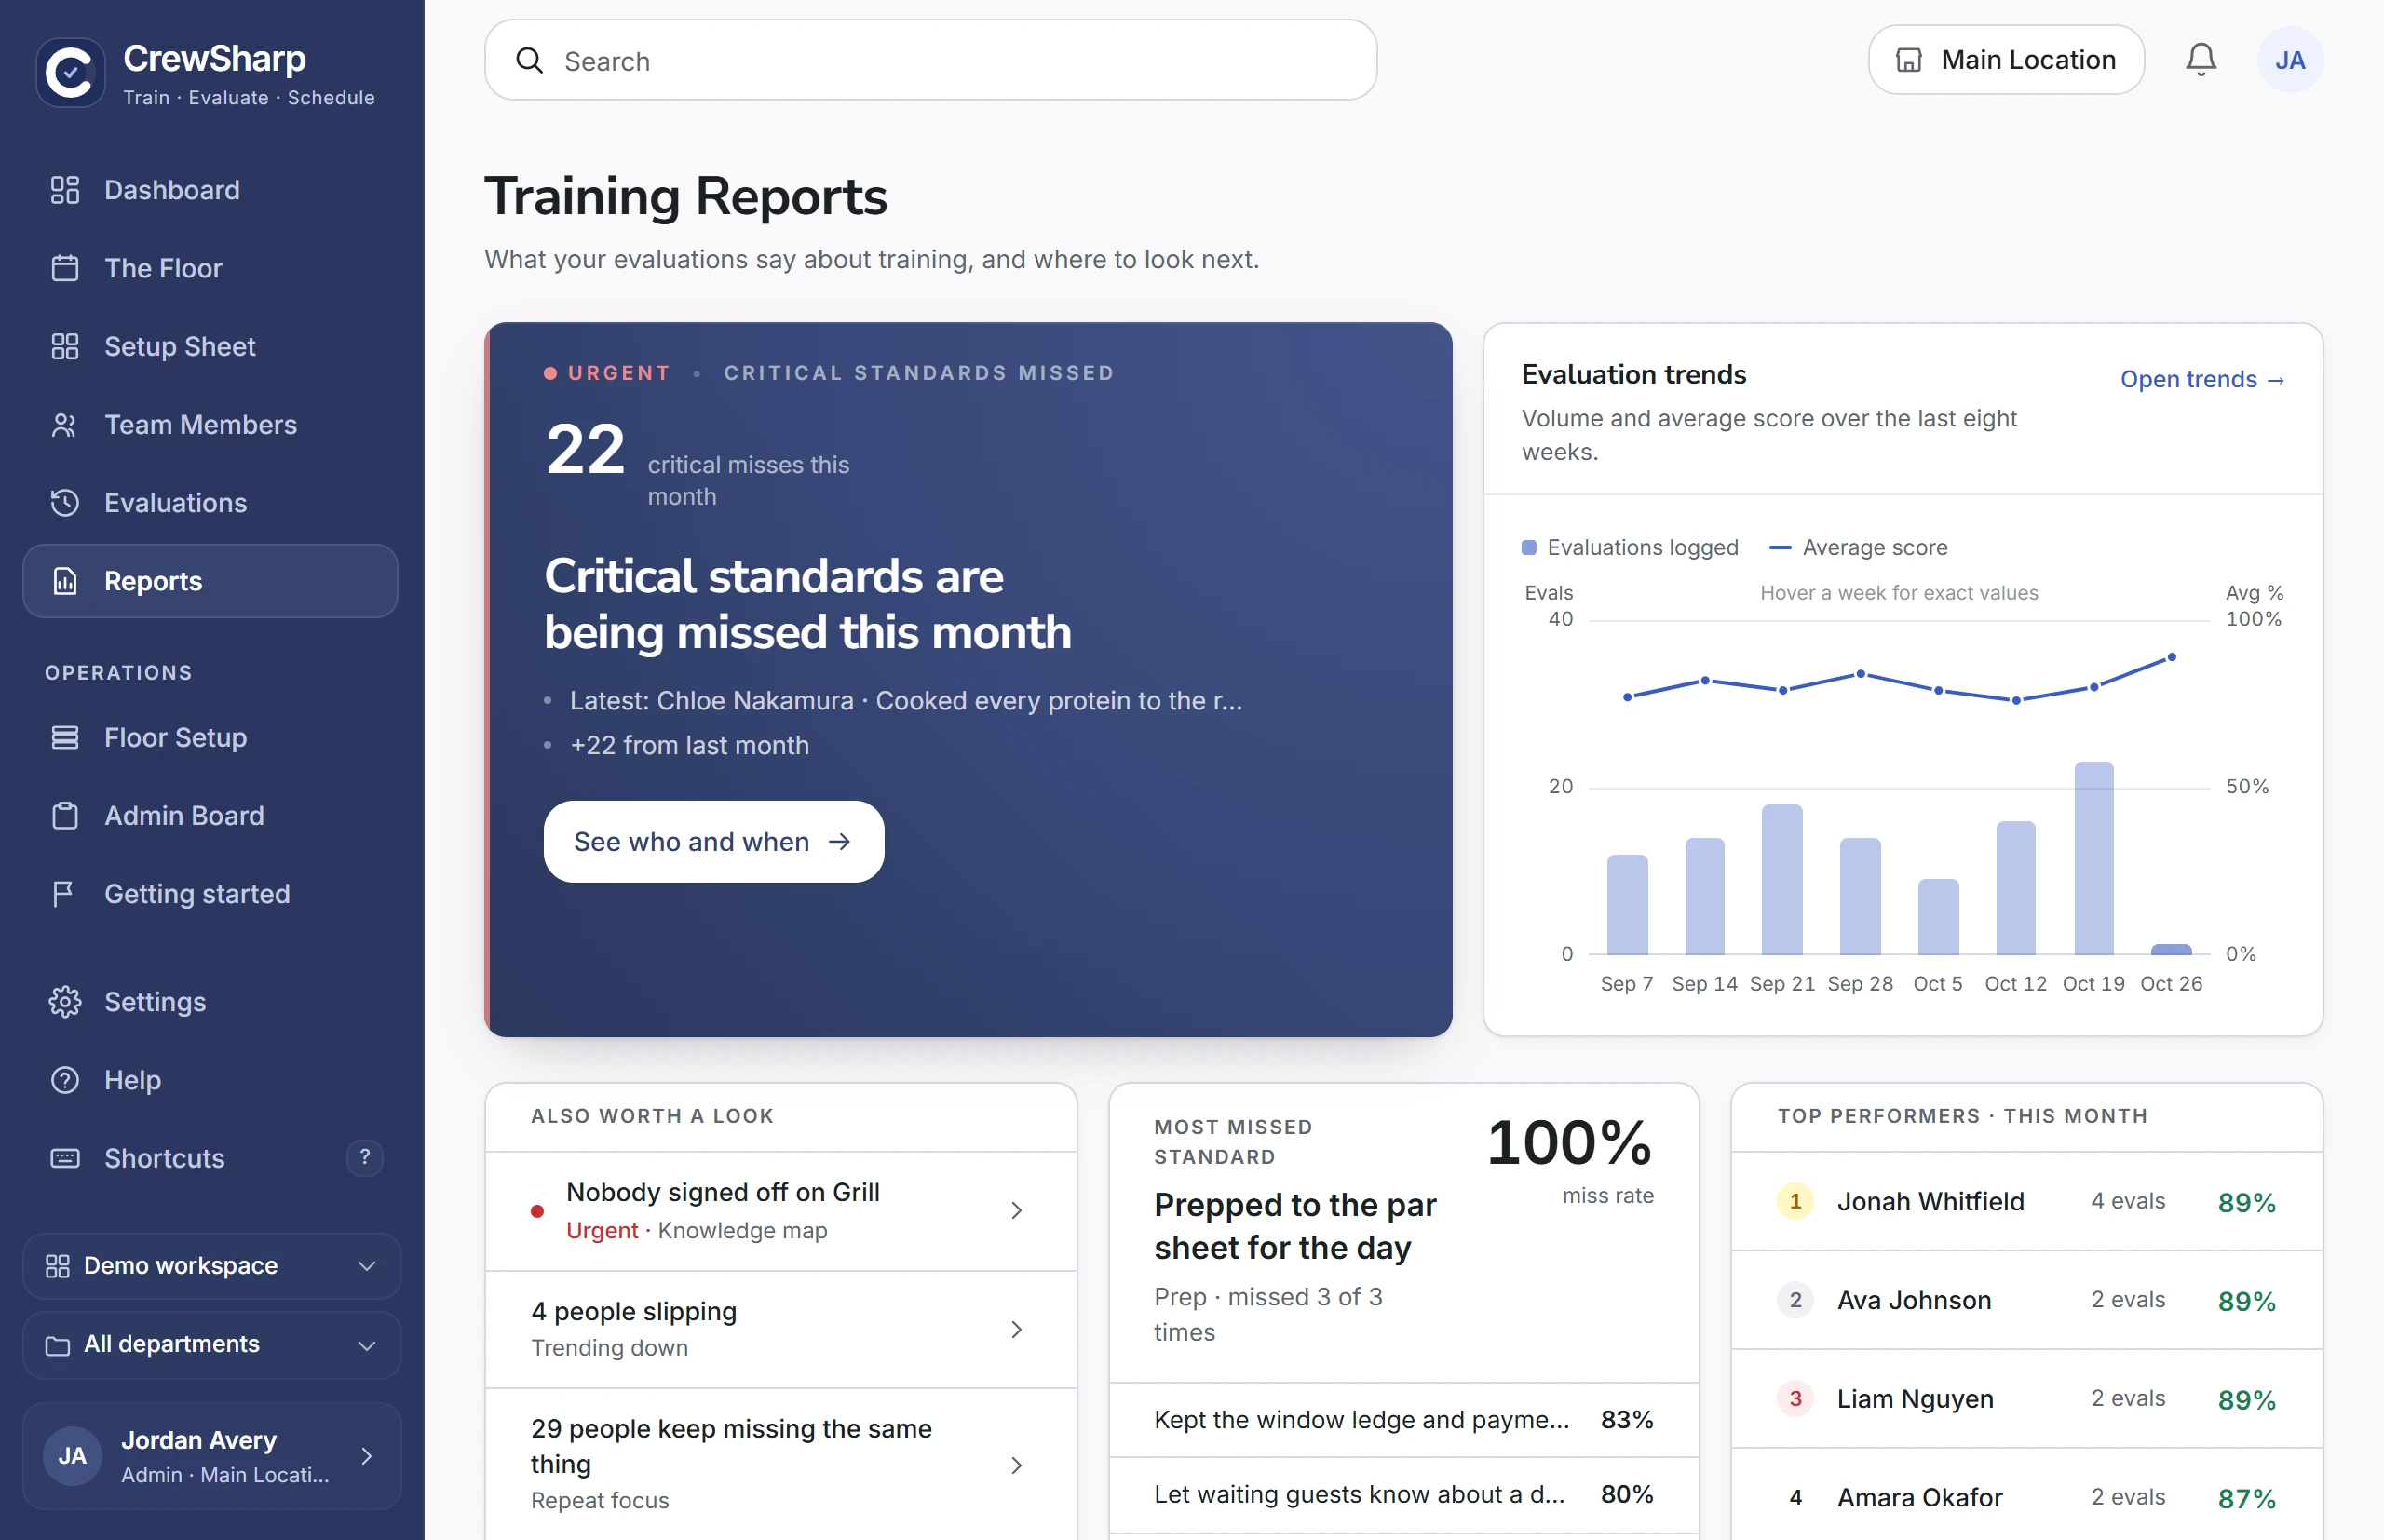This screenshot has width=2384, height=1540.
Task: Click the rank 3 badge for Liam
Action: pos(1795,1399)
